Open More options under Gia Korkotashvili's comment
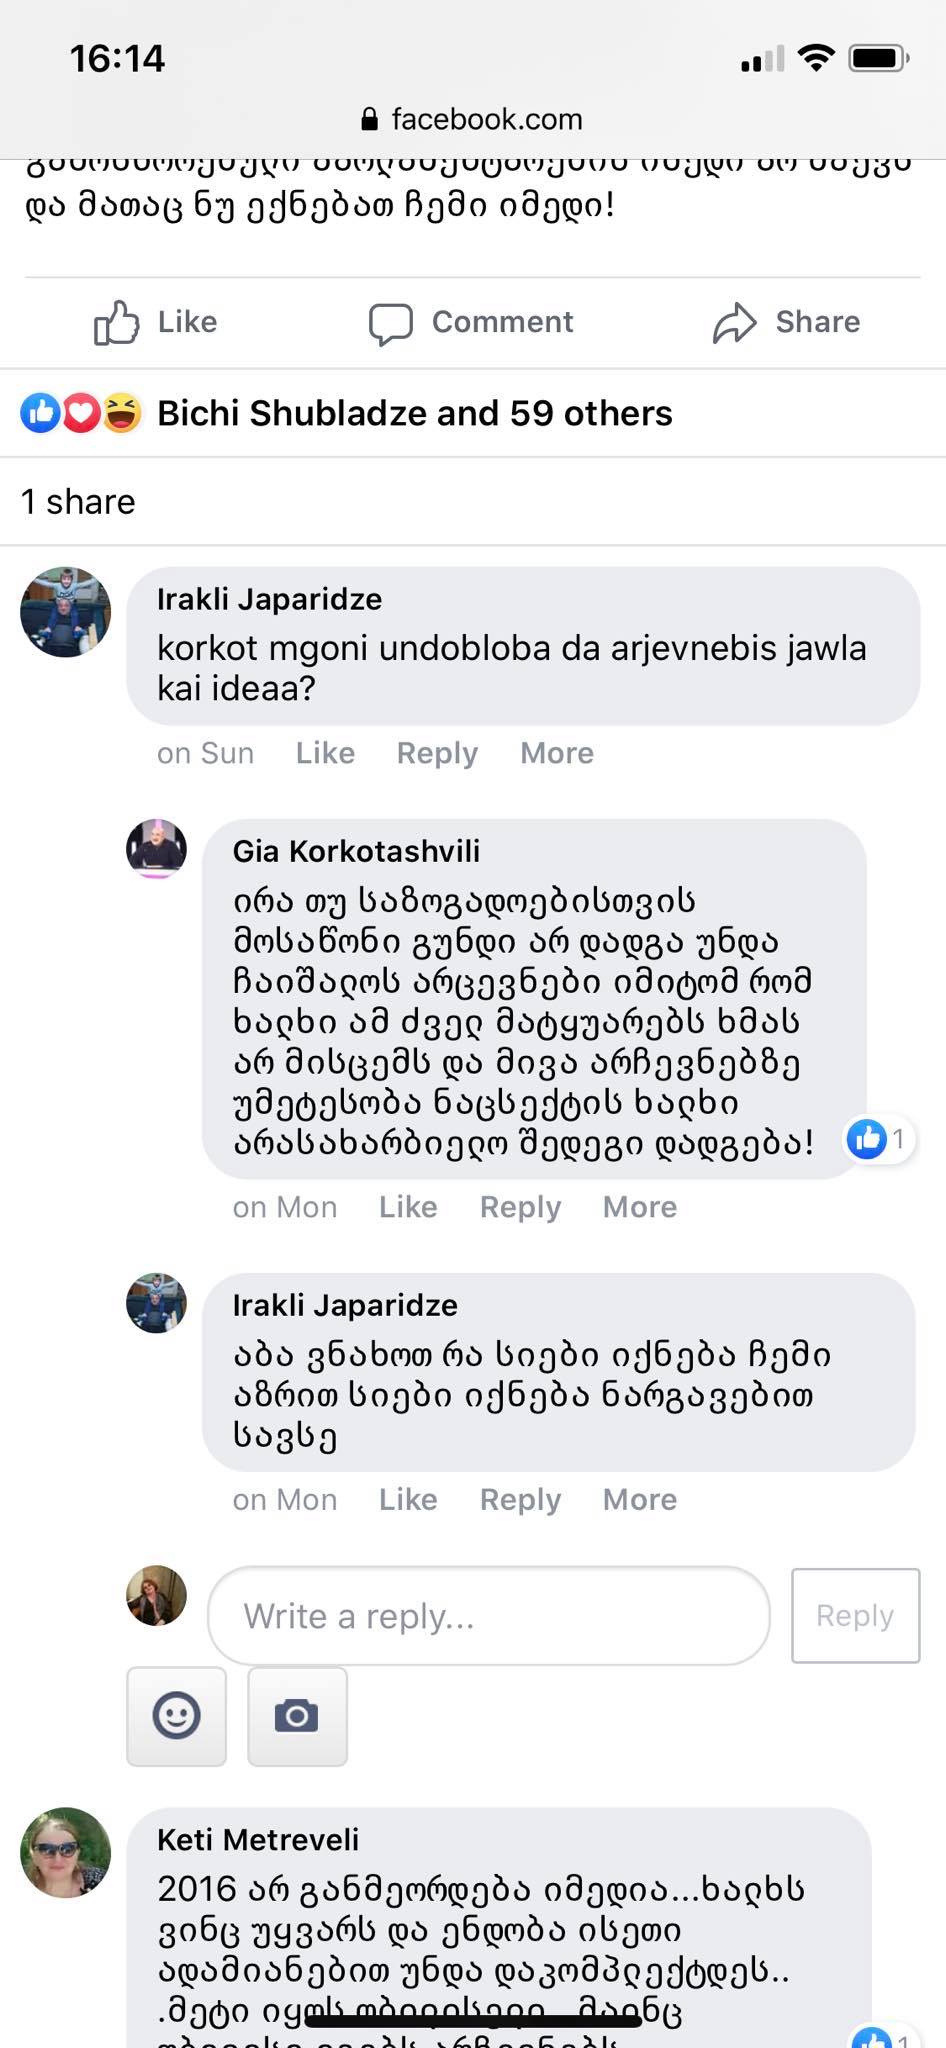The height and width of the screenshot is (2048, 946). [639, 1207]
